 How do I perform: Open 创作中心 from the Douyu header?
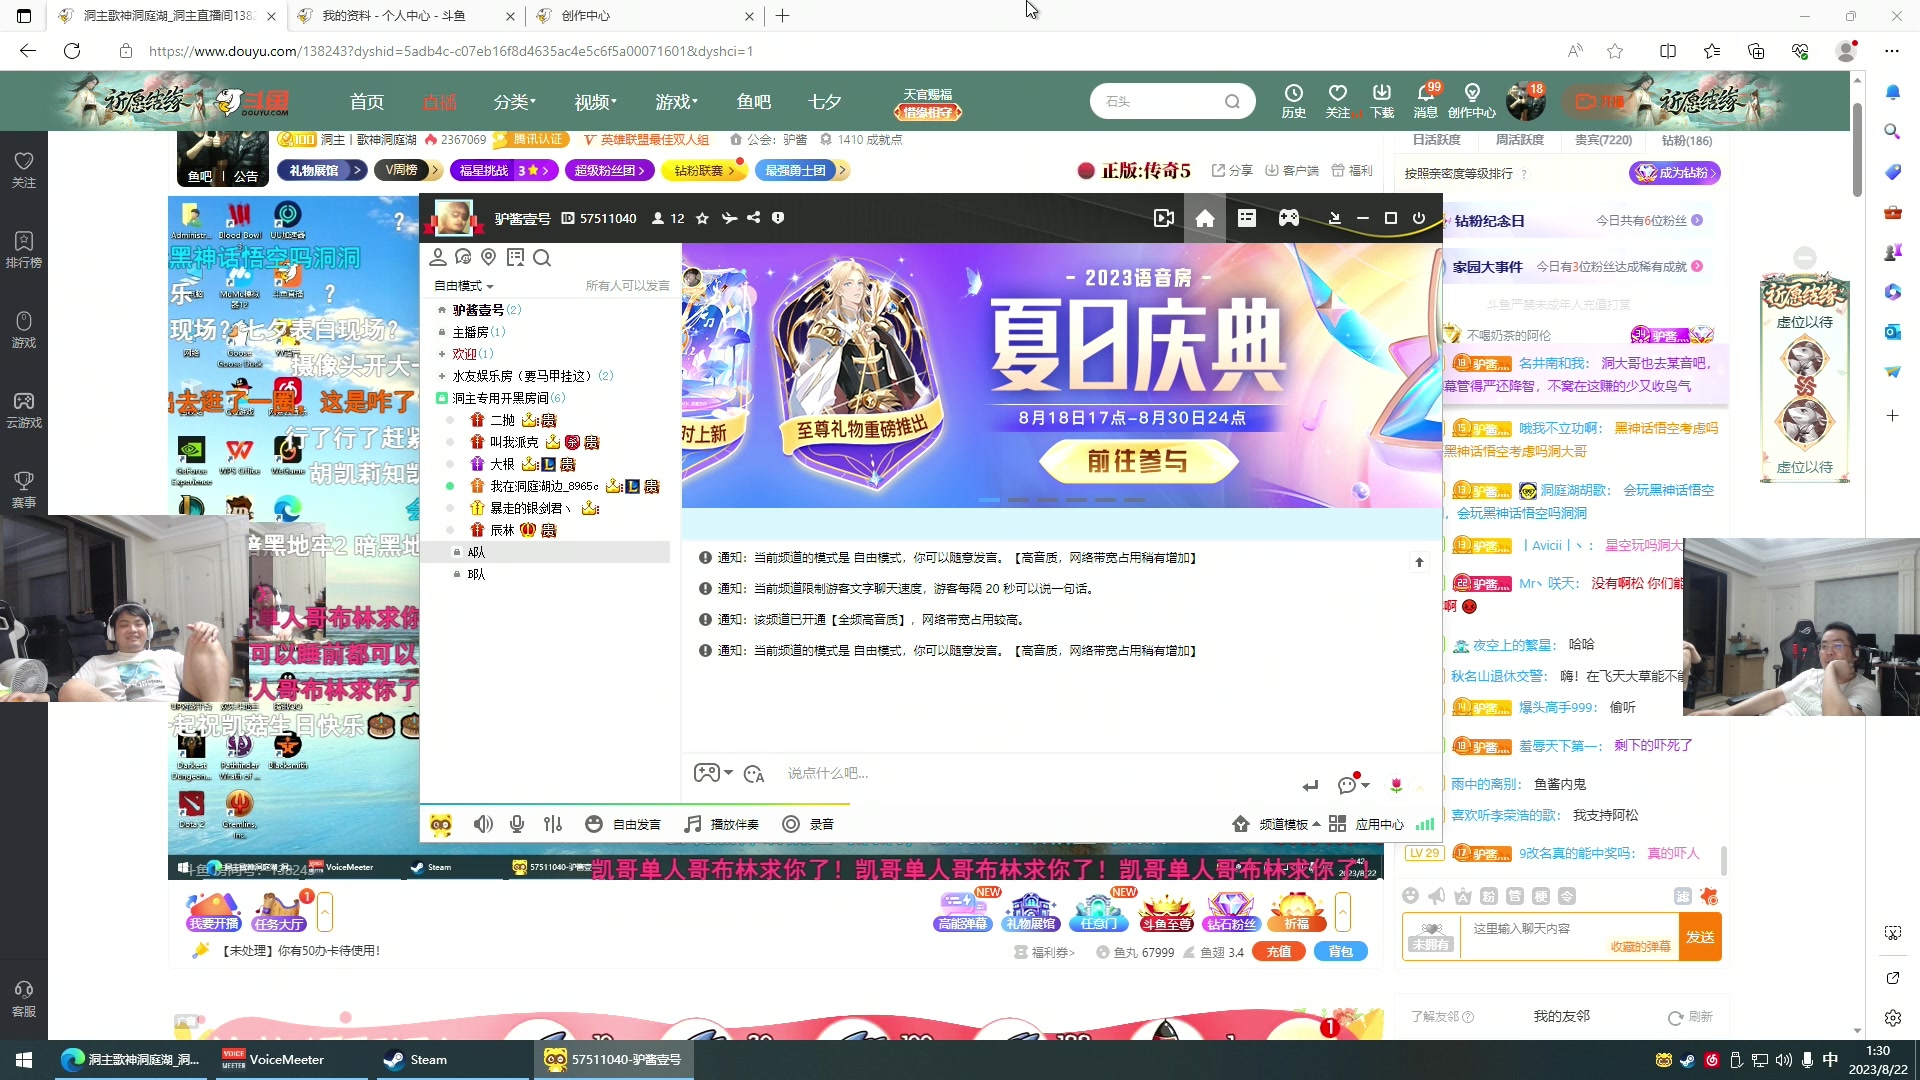pos(1472,101)
